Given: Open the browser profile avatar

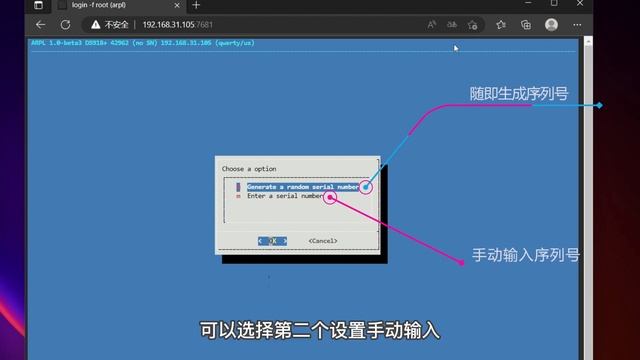Looking at the screenshot, I should (551, 25).
